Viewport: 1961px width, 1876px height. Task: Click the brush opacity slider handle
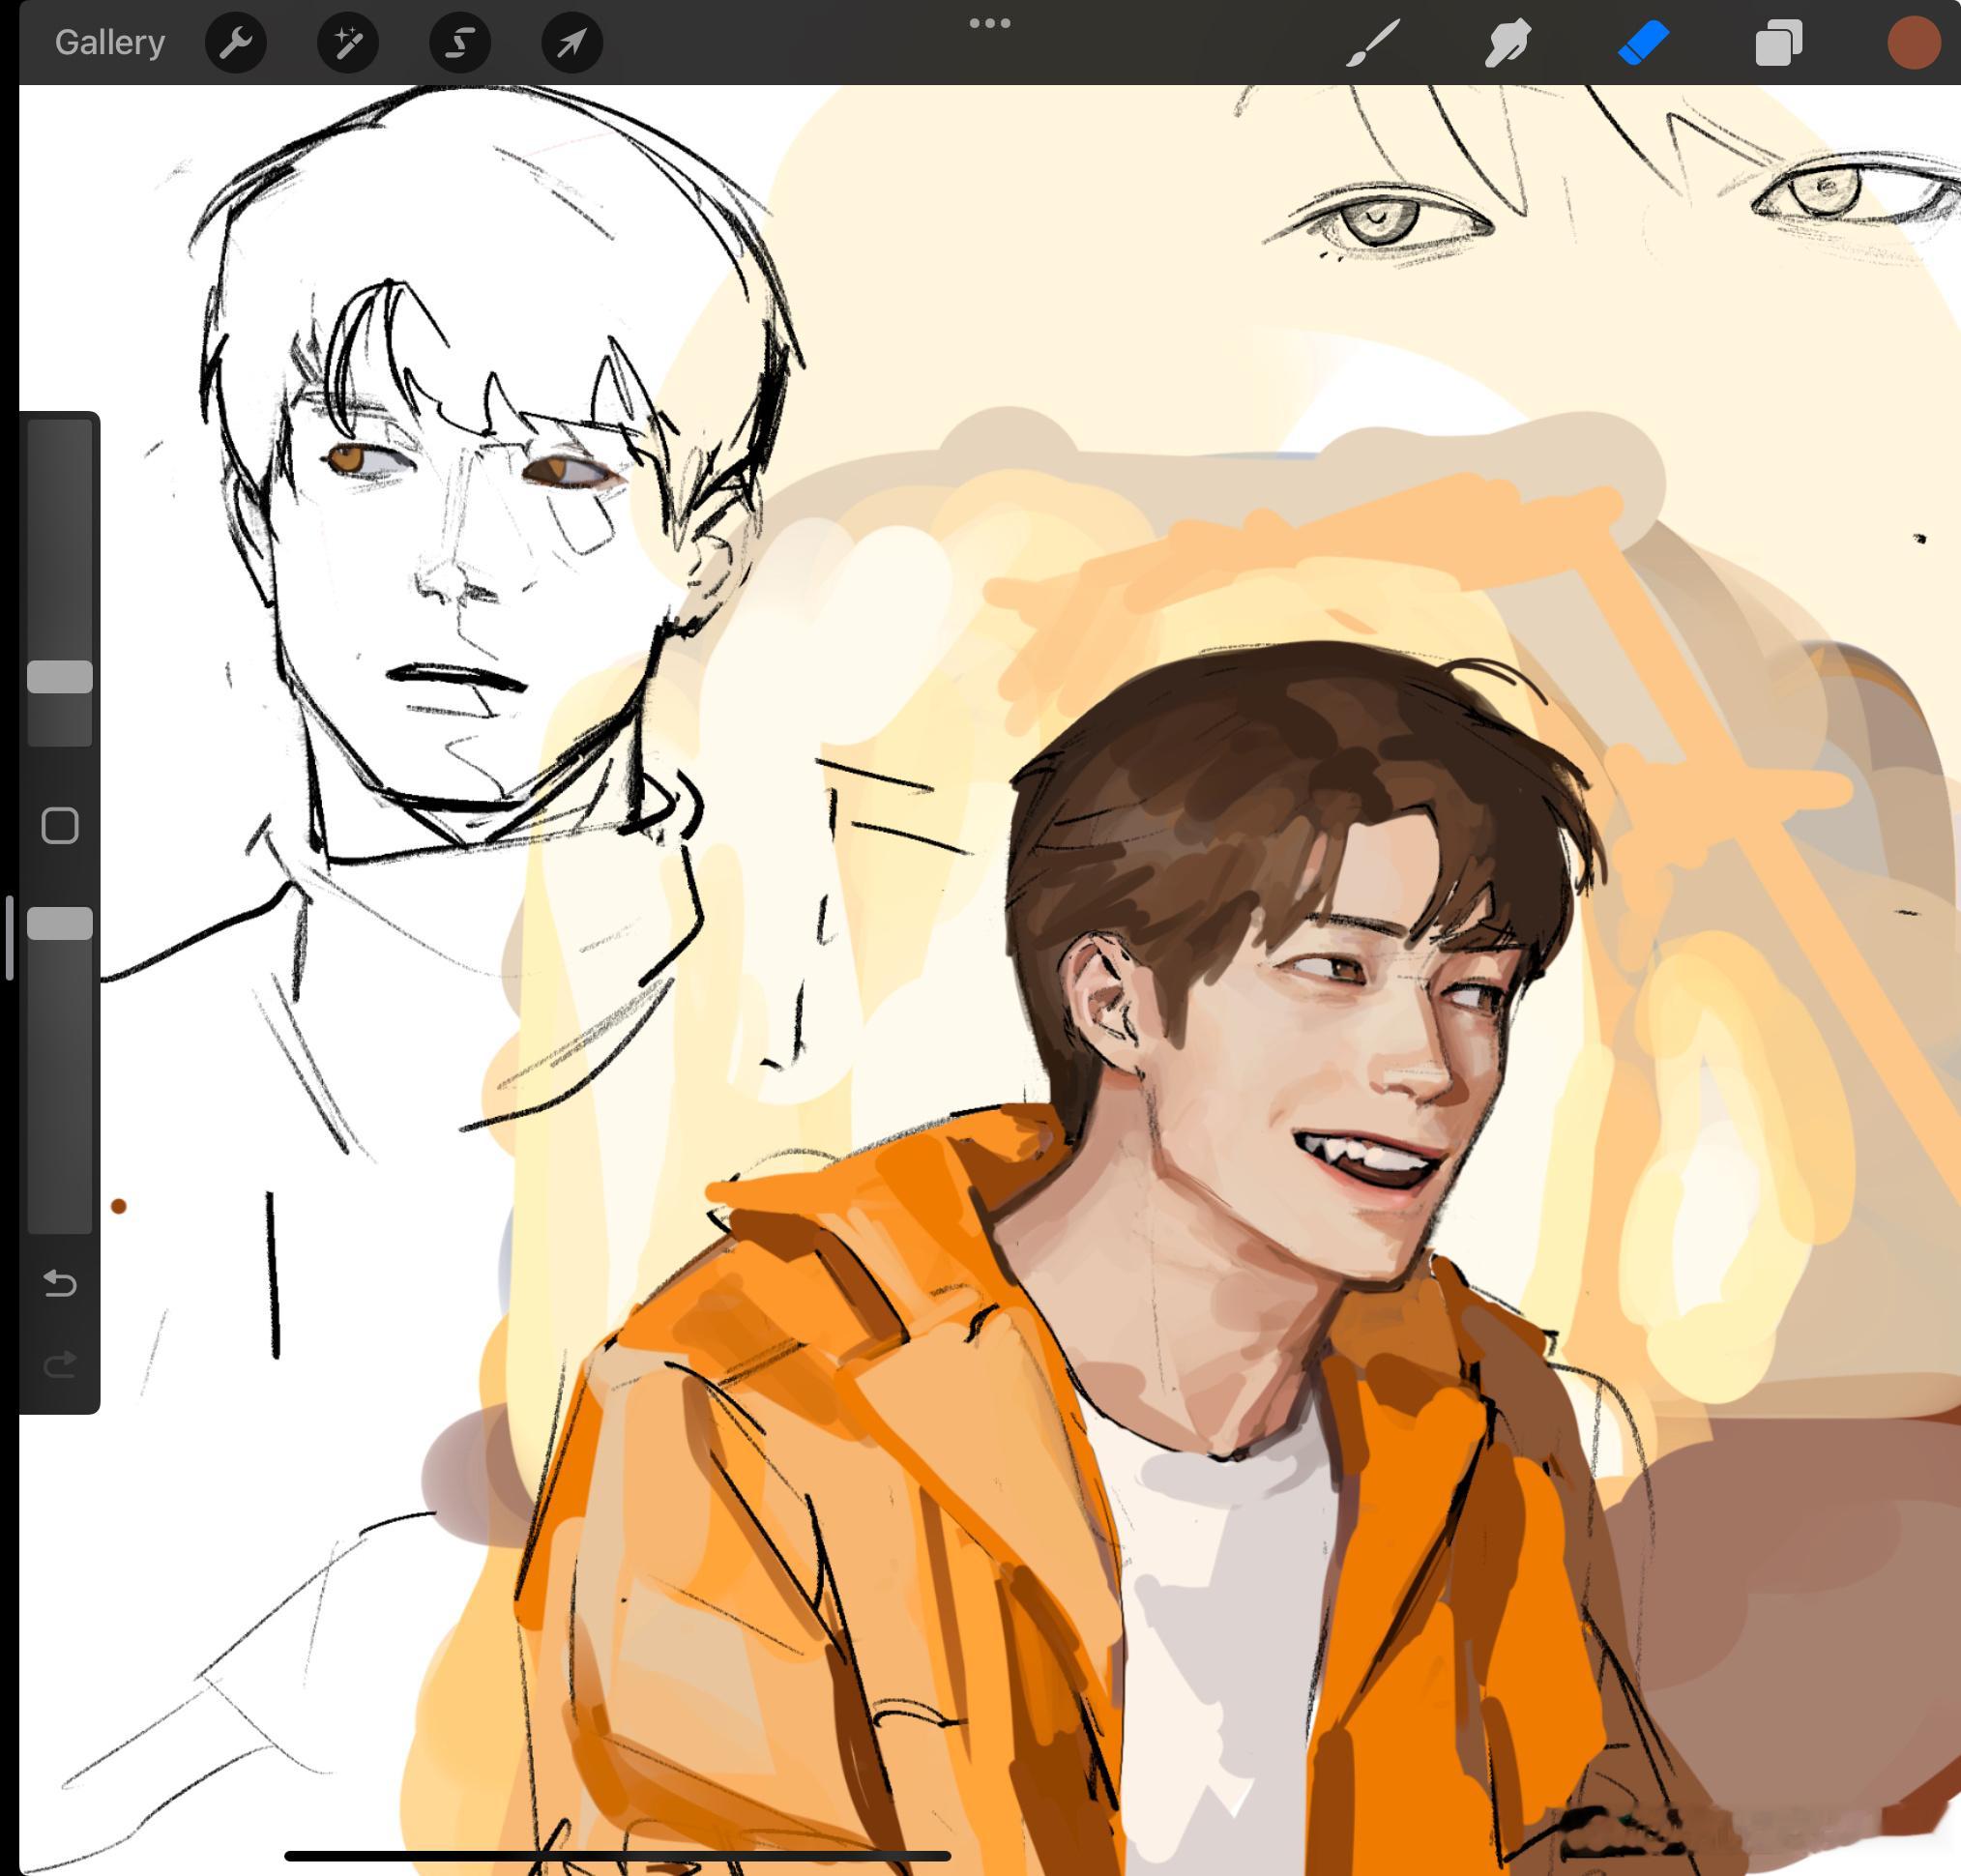60,924
